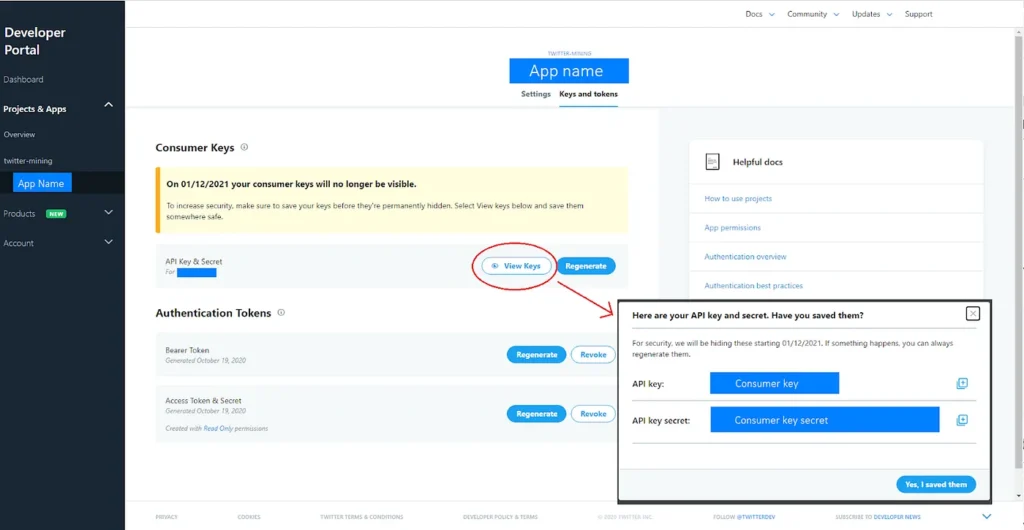
Task: Expand the Products sidebar section
Action: click(x=108, y=212)
